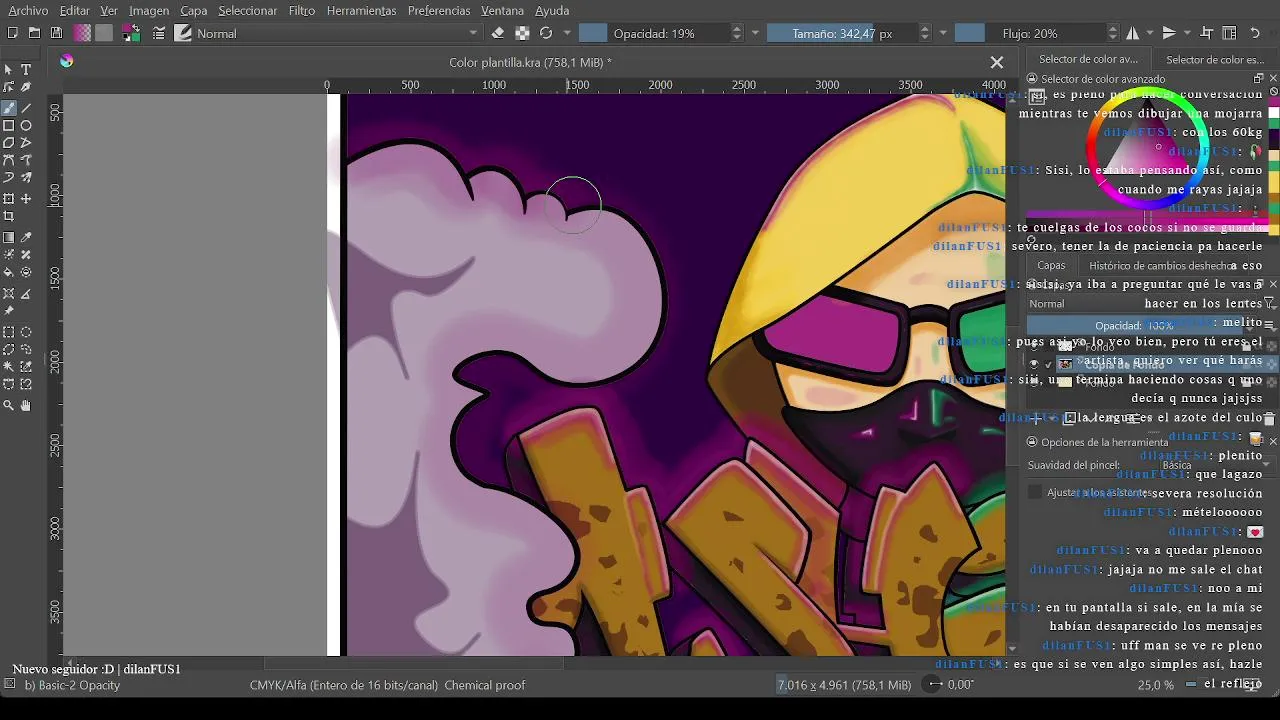Select the Measure tool
This screenshot has width=1280, height=720.
click(26, 294)
